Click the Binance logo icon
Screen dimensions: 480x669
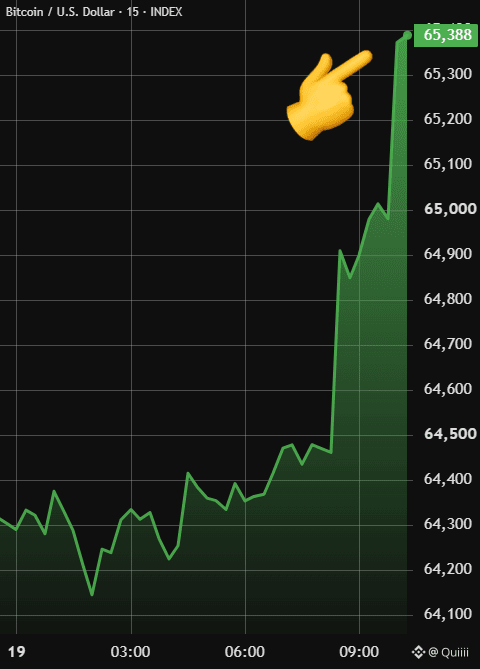tap(418, 652)
